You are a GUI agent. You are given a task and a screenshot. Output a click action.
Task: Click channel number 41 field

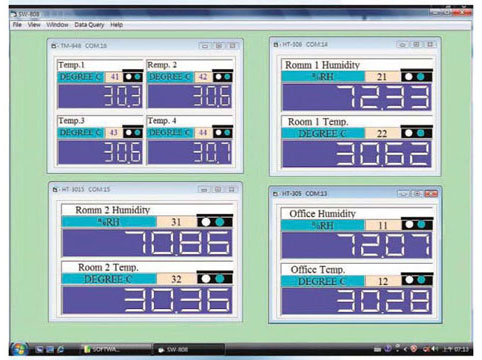(x=114, y=77)
